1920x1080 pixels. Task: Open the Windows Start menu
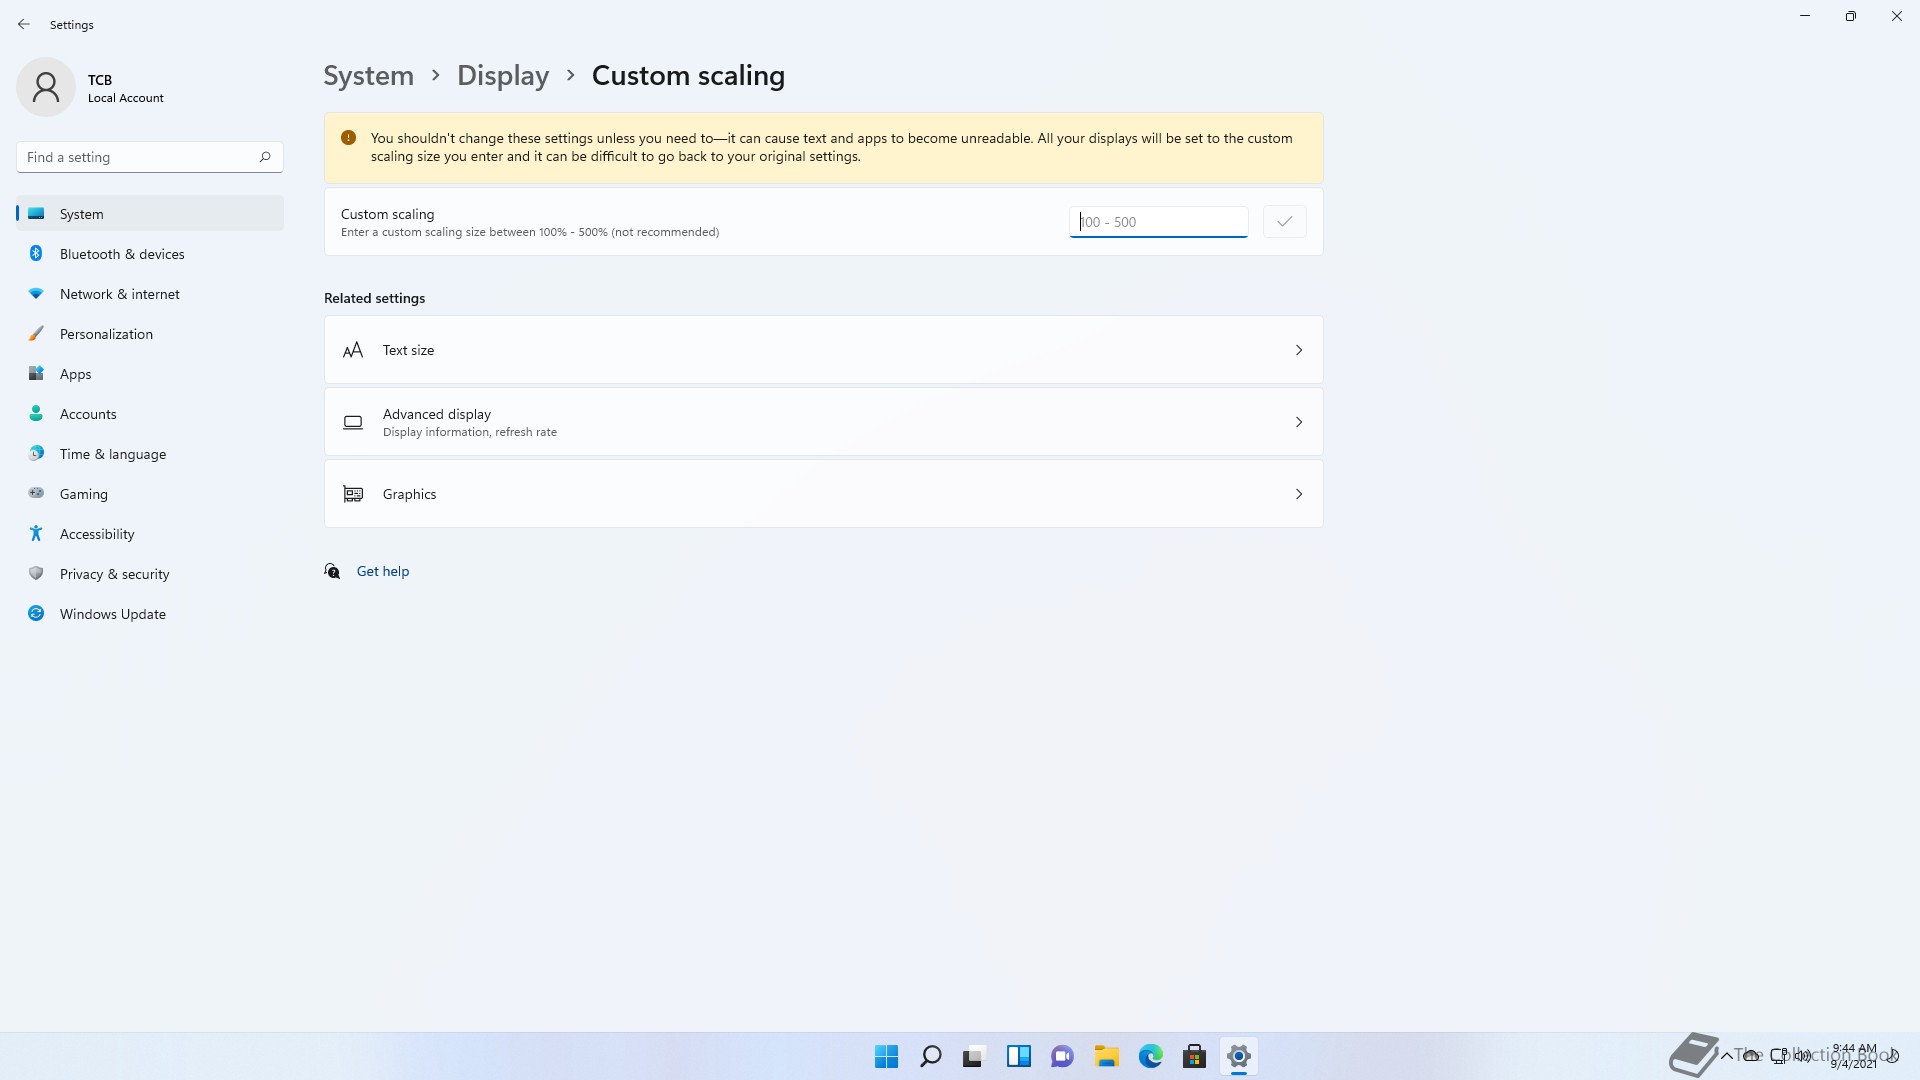886,1056
